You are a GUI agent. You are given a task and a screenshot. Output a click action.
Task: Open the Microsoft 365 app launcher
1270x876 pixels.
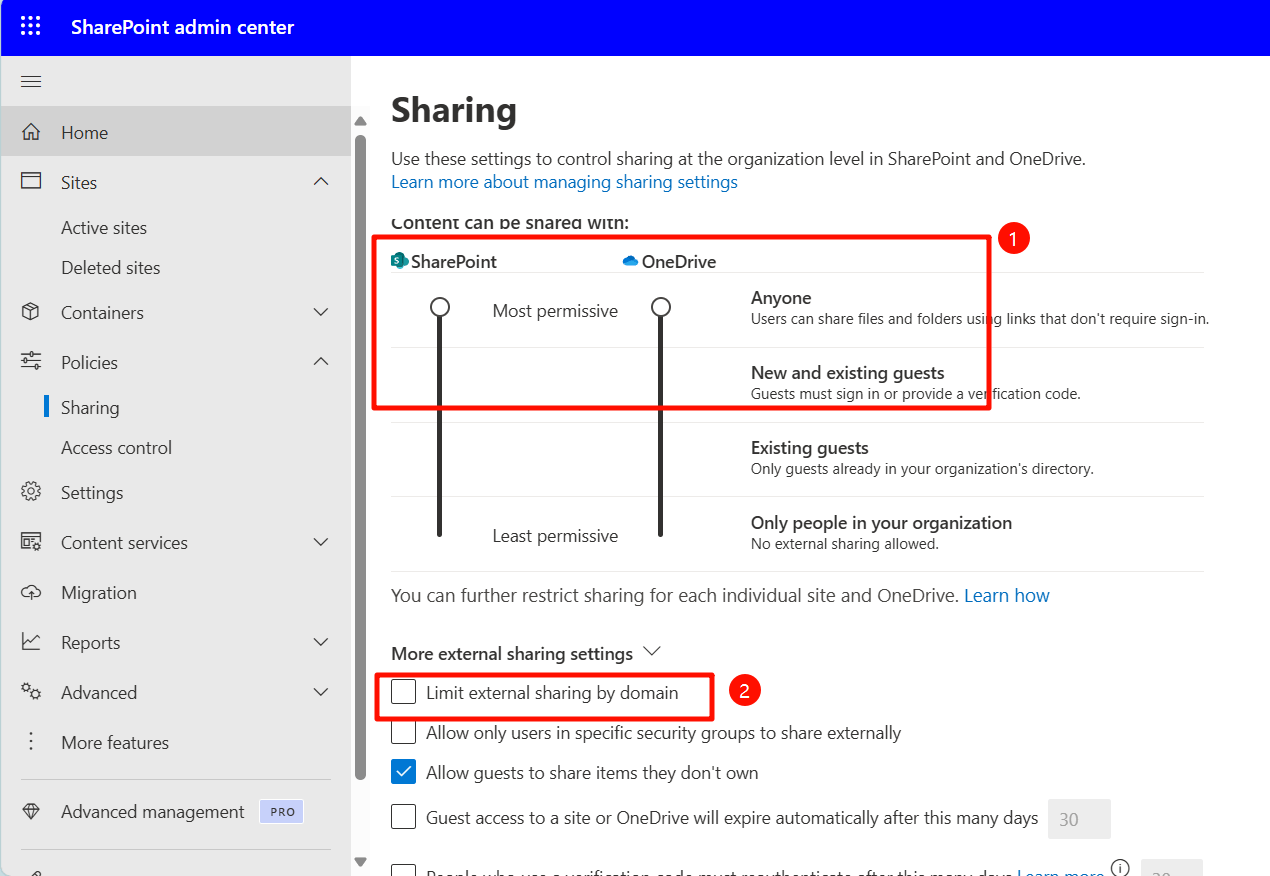(x=29, y=27)
